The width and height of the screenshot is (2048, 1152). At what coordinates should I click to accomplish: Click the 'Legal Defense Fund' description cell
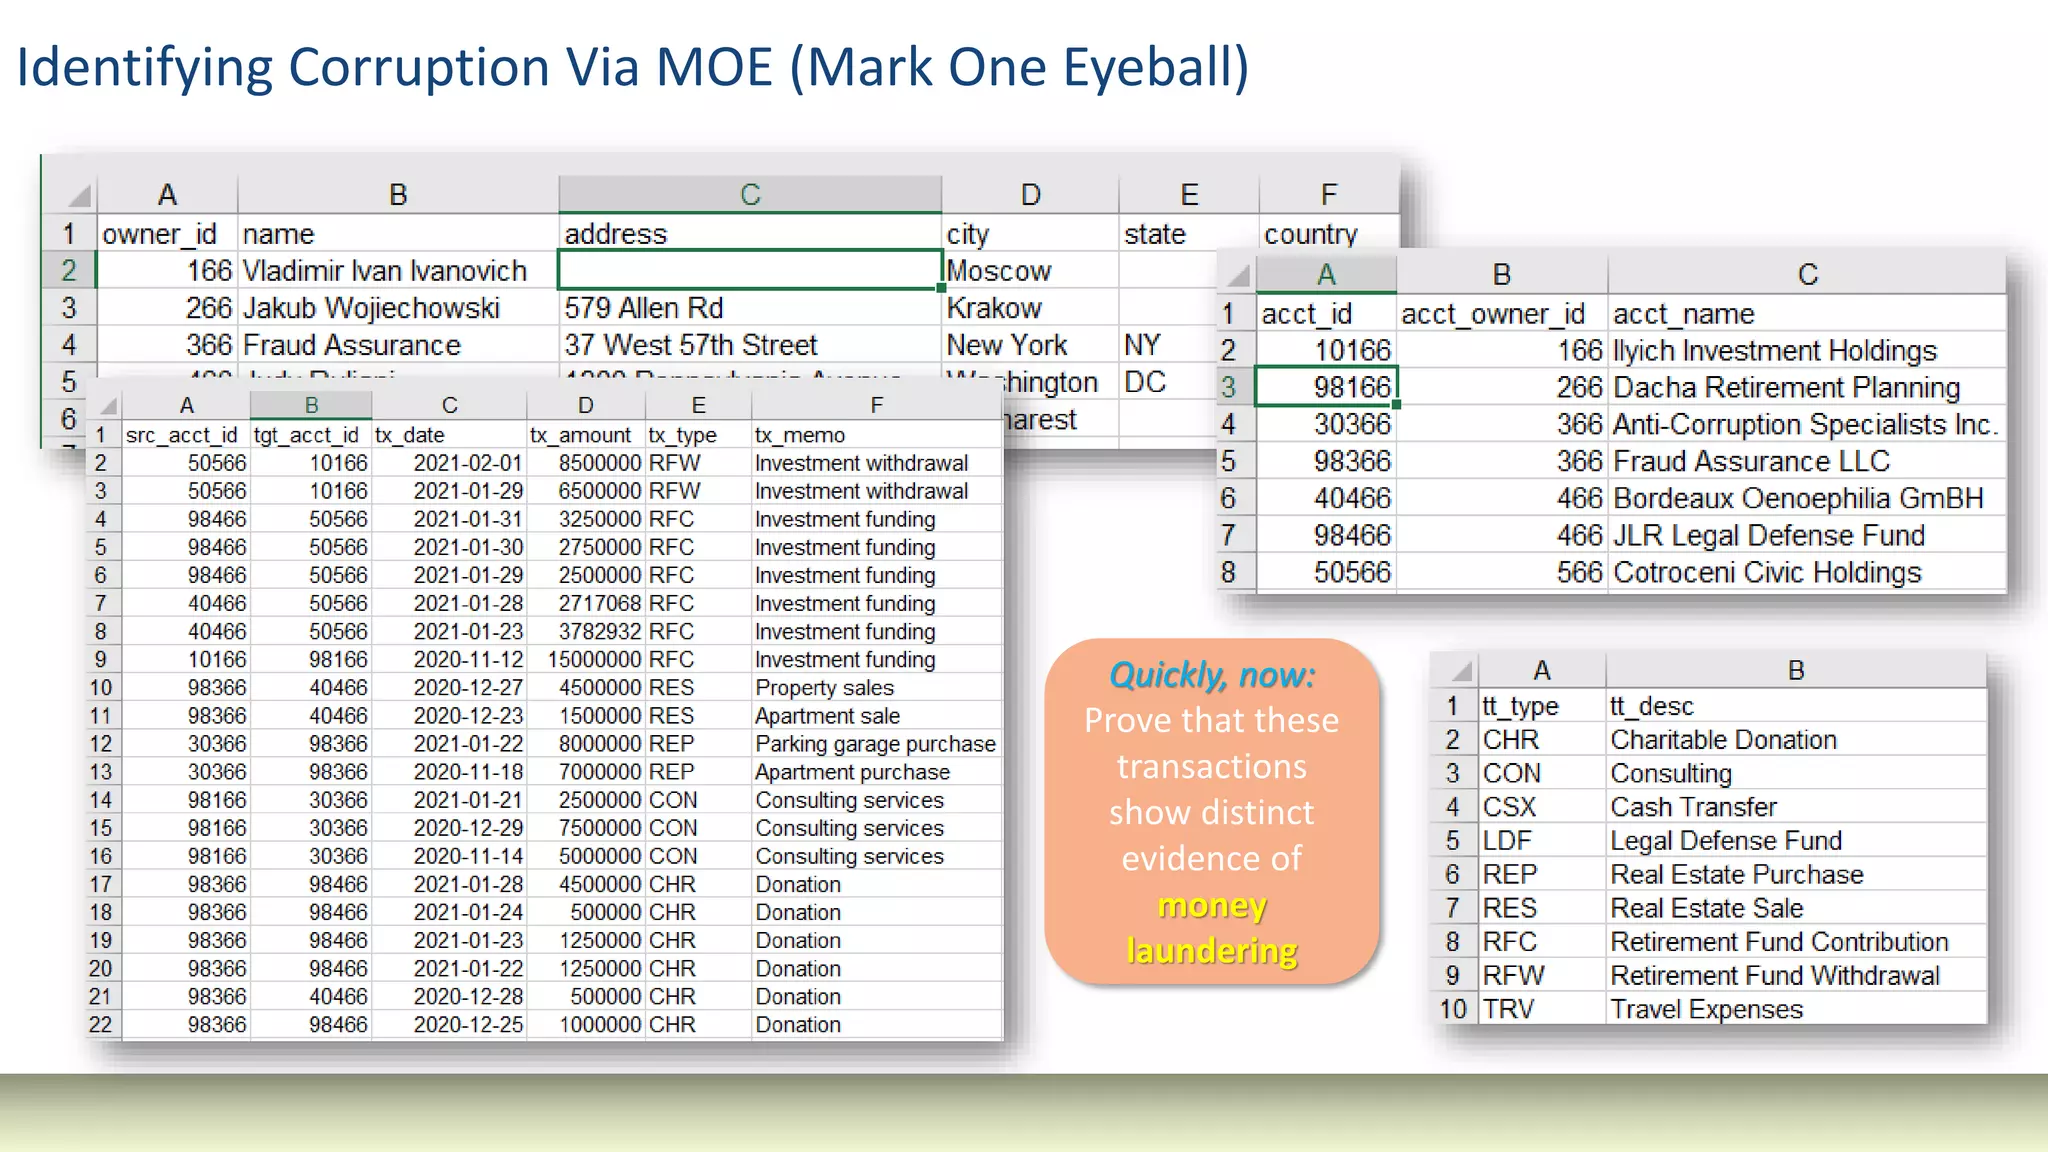tap(1796, 840)
